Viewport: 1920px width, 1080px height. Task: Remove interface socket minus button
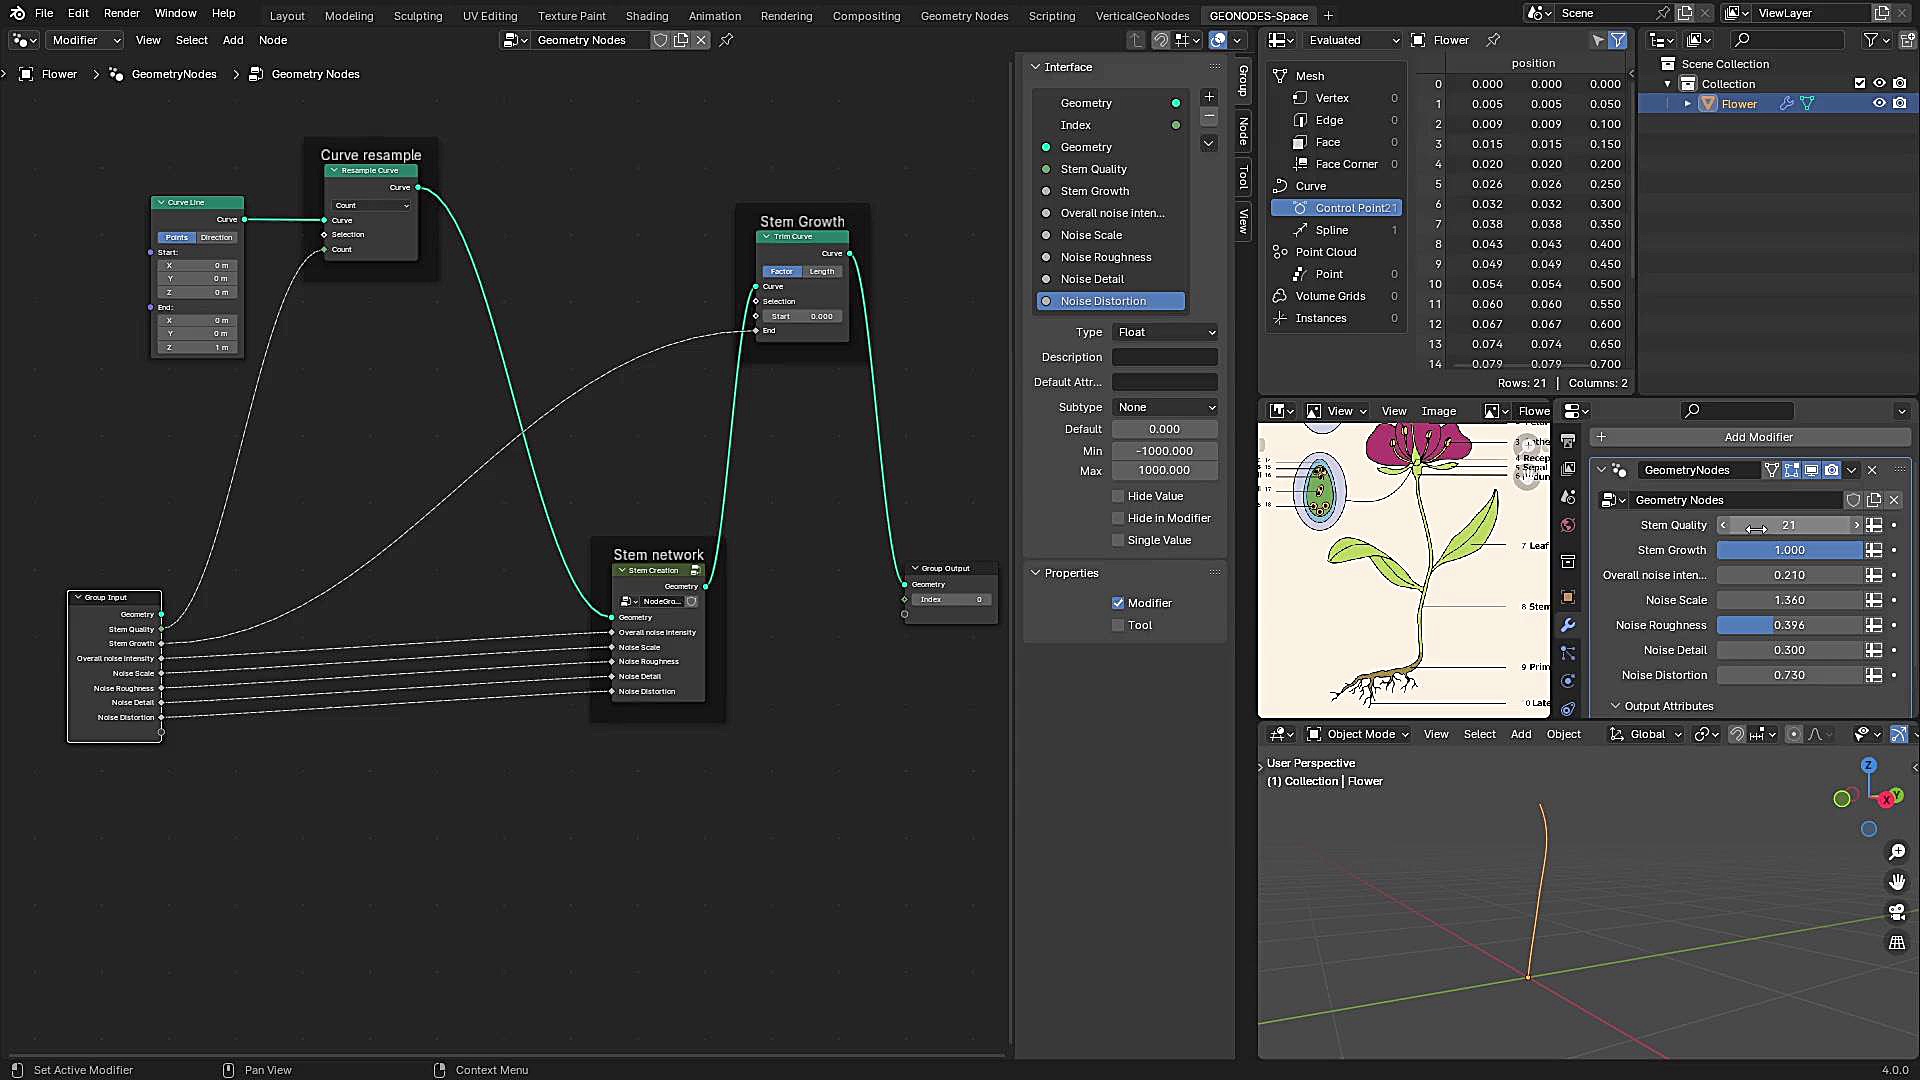click(x=1209, y=118)
